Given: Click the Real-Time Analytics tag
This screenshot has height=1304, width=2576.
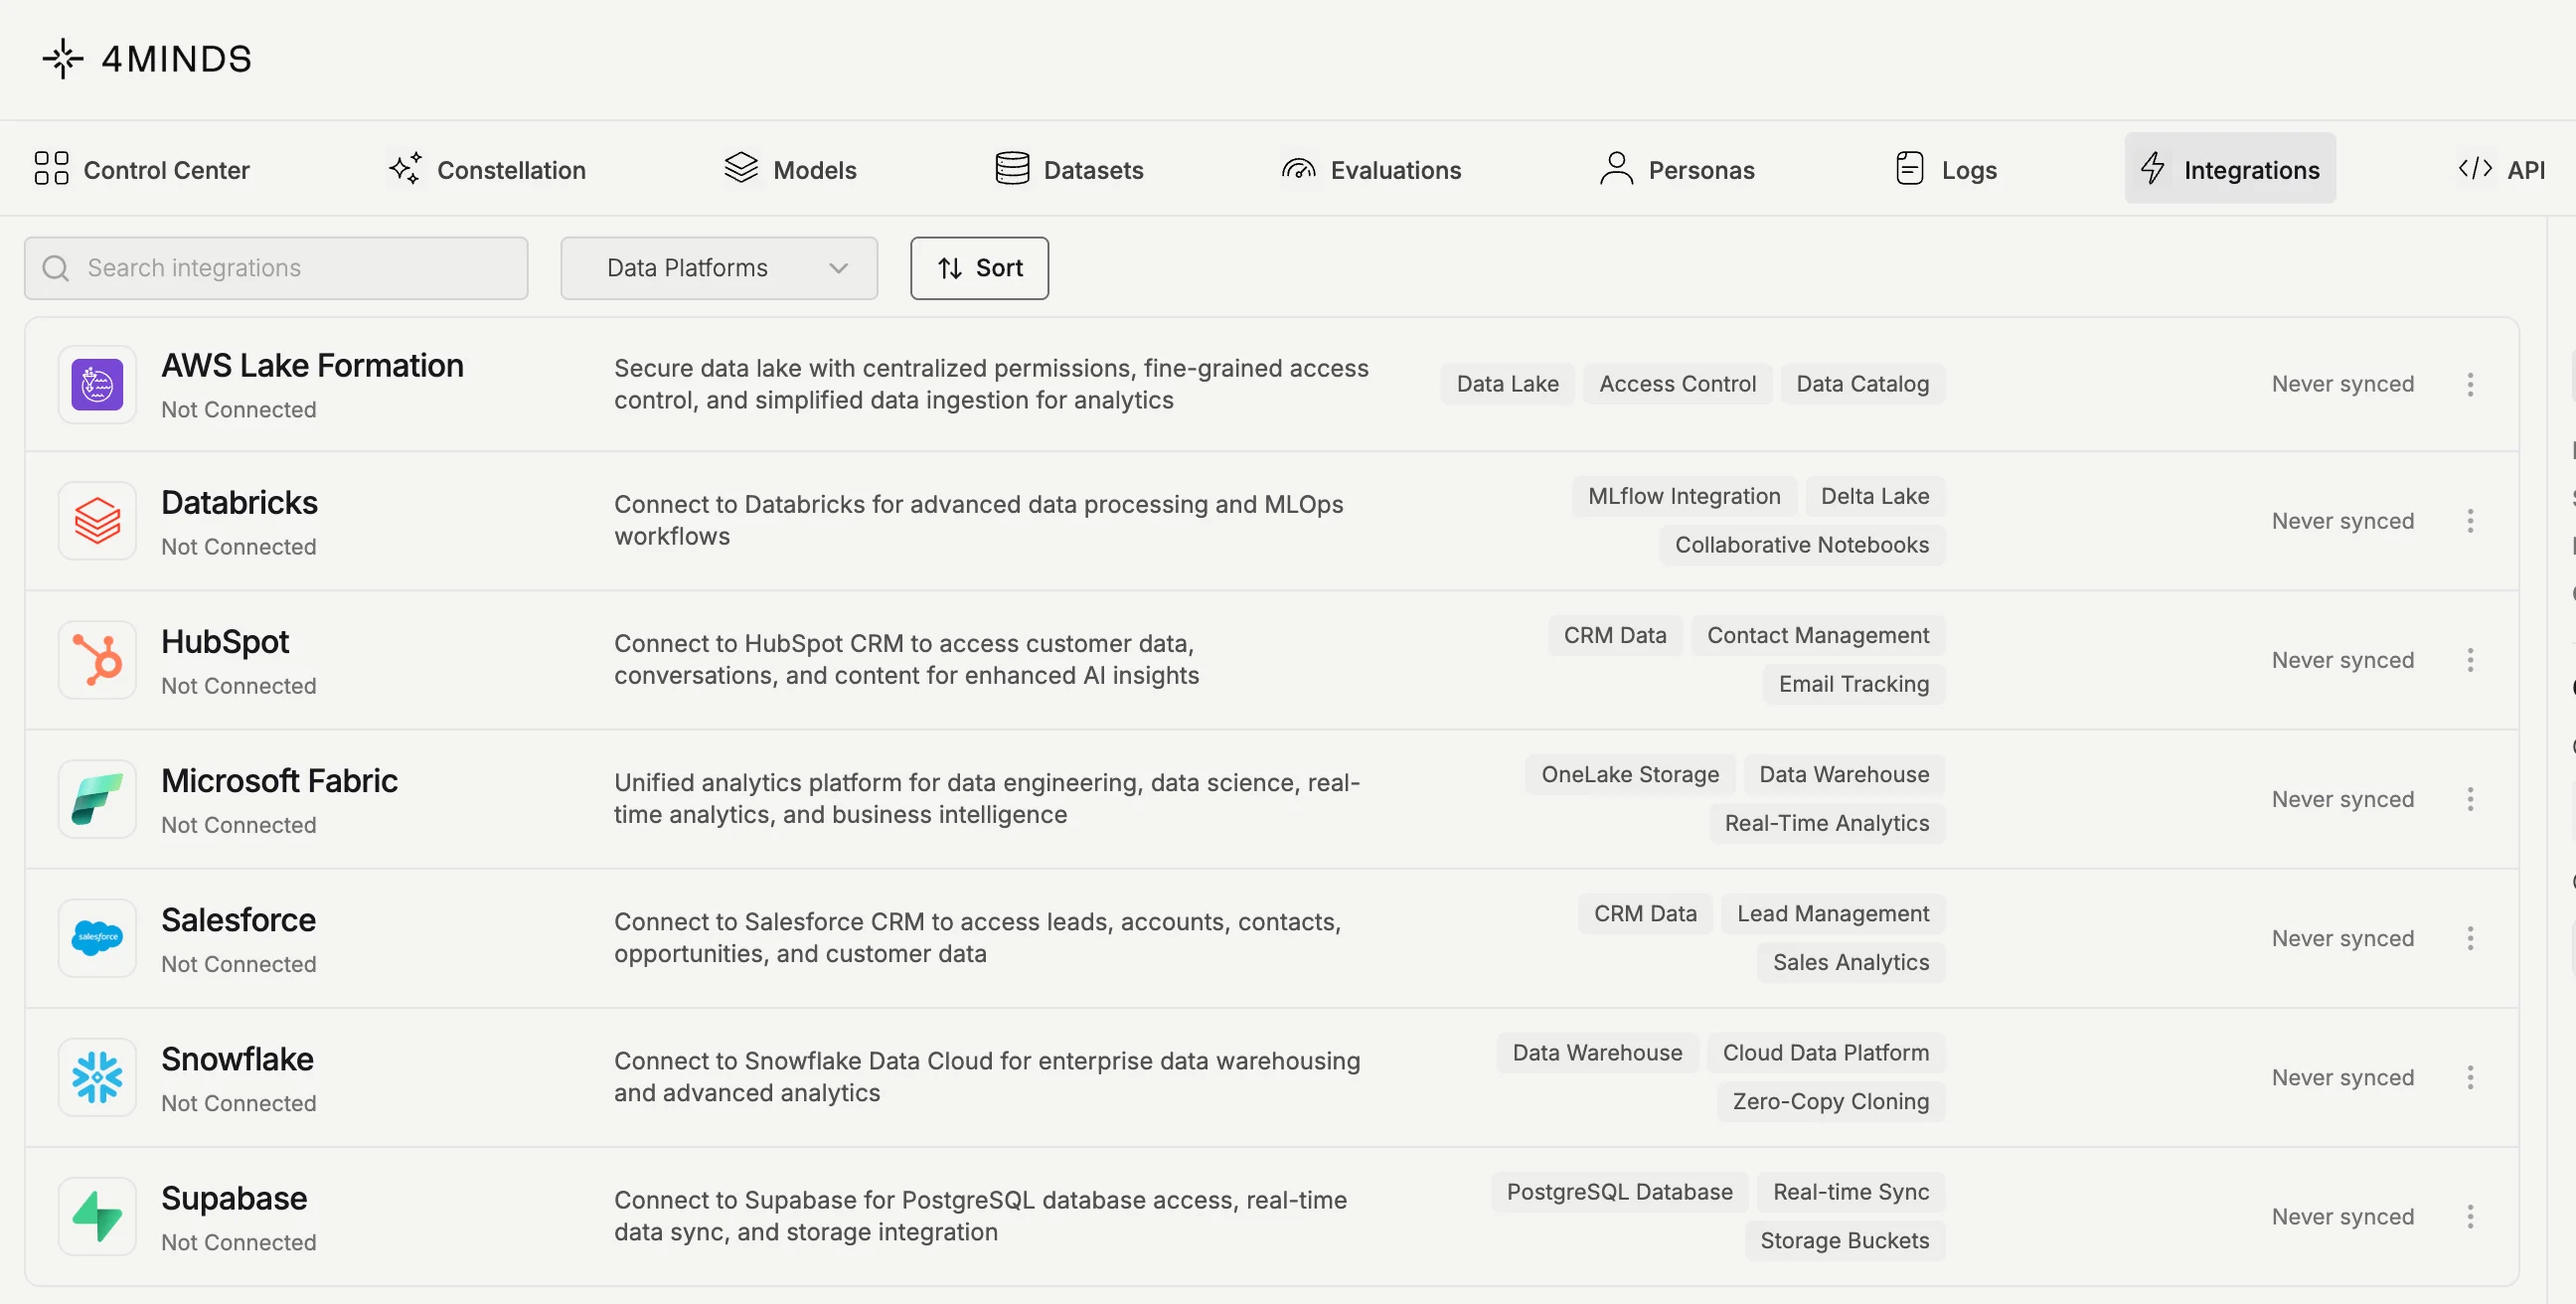Looking at the screenshot, I should (x=1827, y=823).
